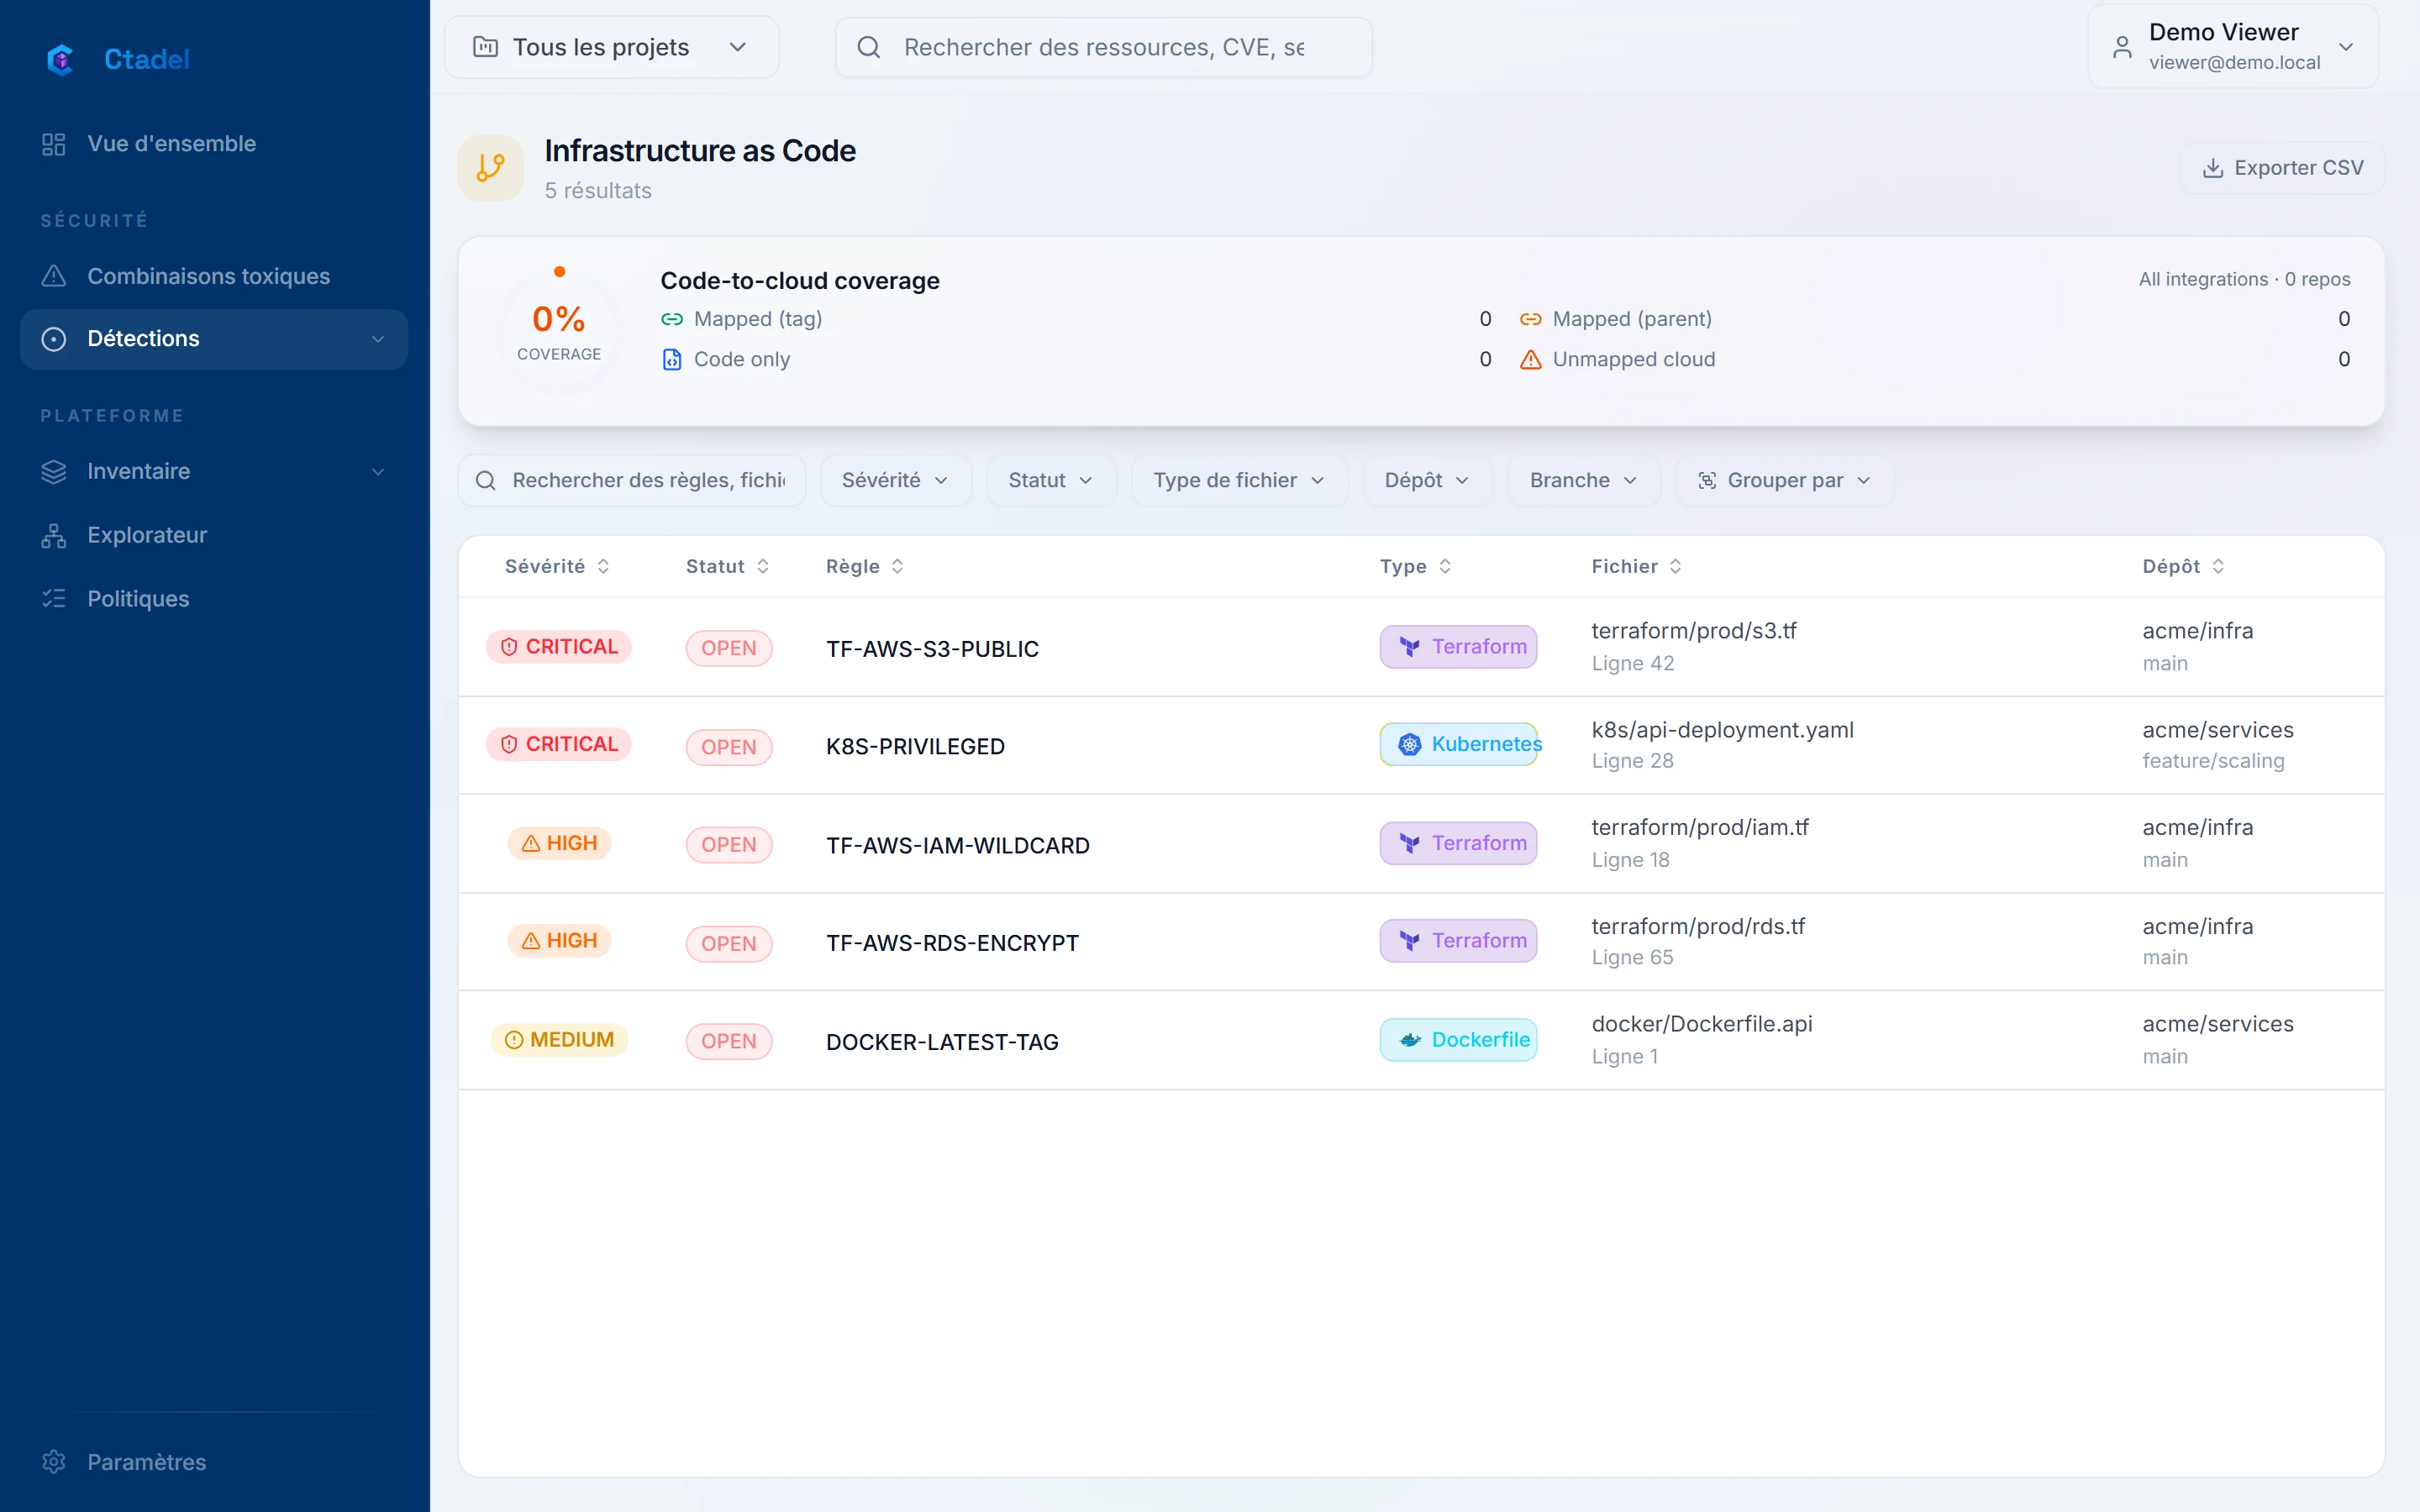The width and height of the screenshot is (2420, 1512).
Task: Sort by Type column header
Action: pos(1415,567)
